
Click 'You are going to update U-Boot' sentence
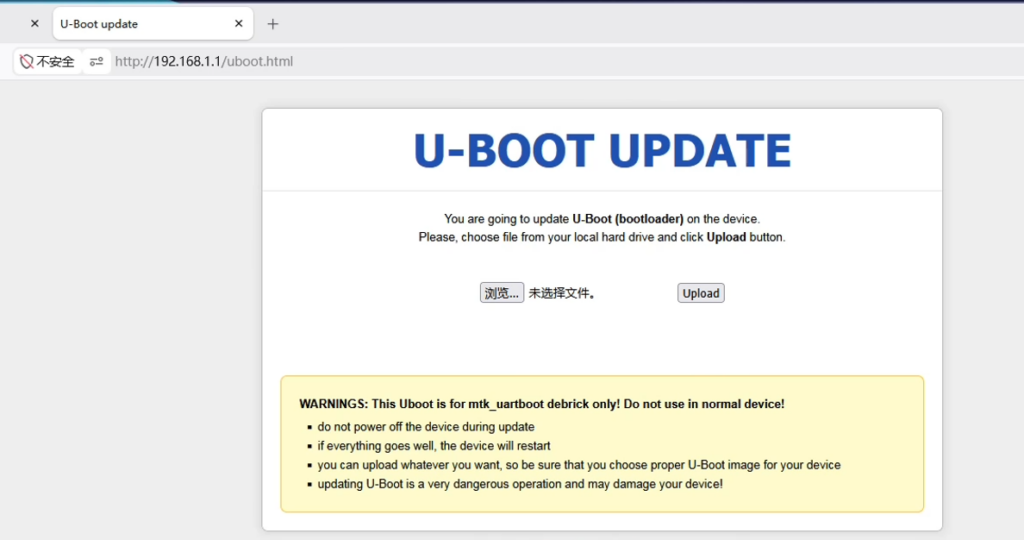tap(602, 219)
